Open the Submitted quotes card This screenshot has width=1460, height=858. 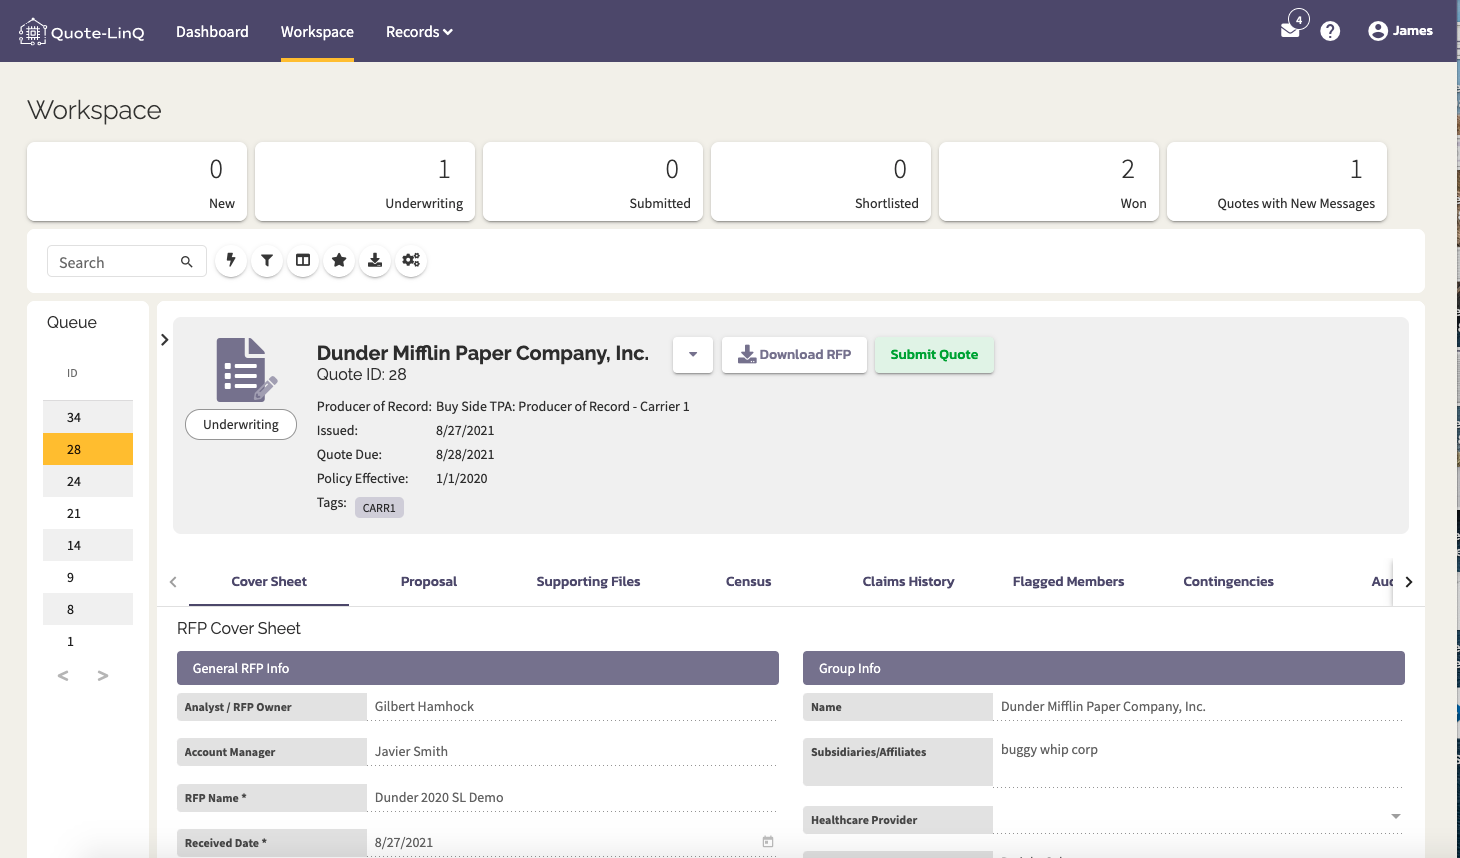[593, 181]
